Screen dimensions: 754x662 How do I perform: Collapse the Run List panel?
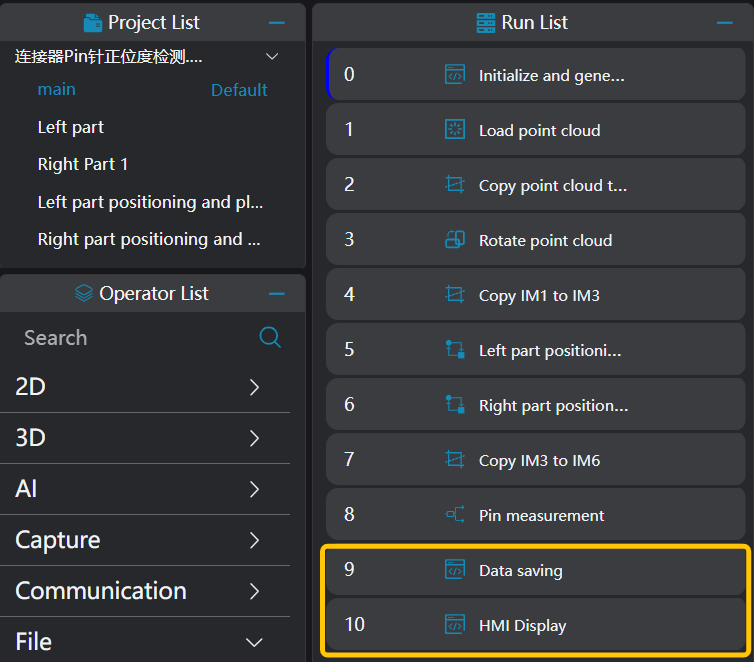(725, 22)
